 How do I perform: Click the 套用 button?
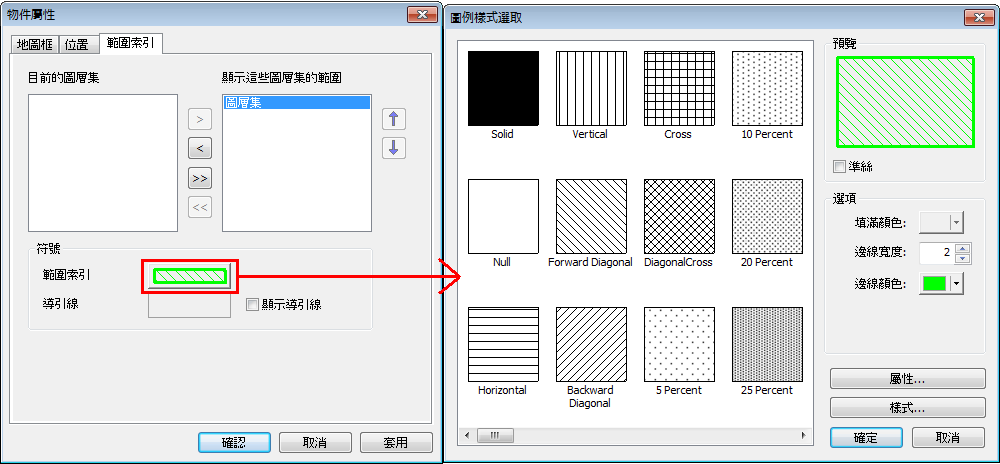[396, 442]
